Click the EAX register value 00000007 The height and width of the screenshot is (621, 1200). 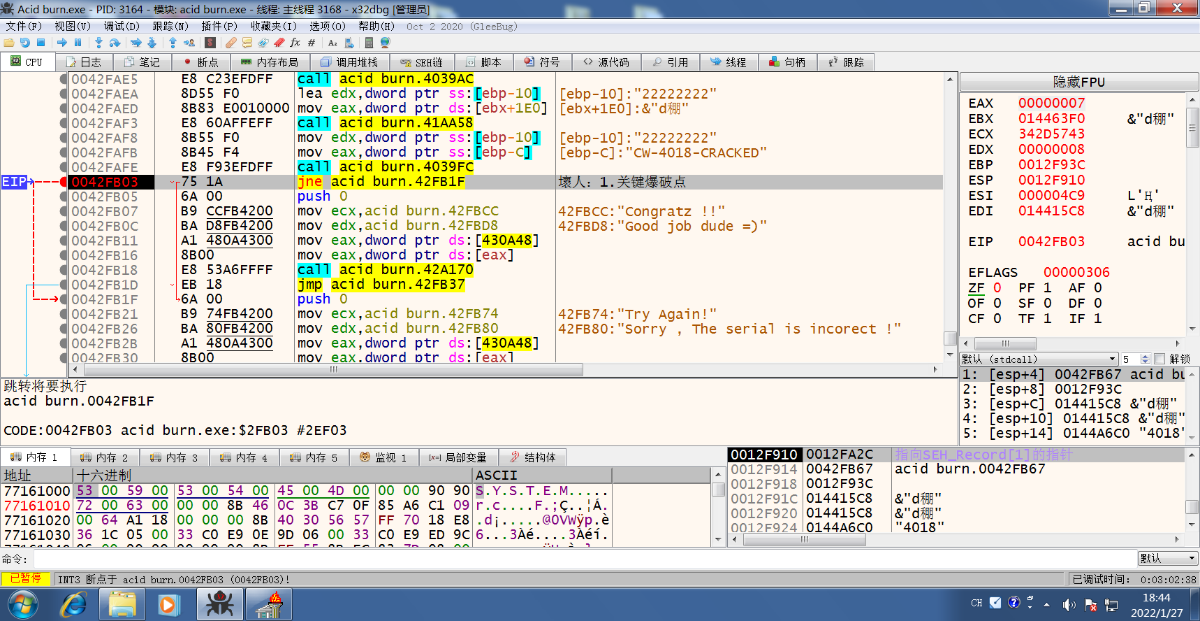click(1052, 103)
